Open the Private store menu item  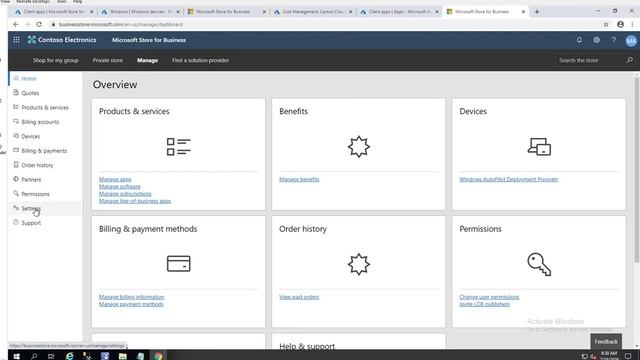(107, 60)
